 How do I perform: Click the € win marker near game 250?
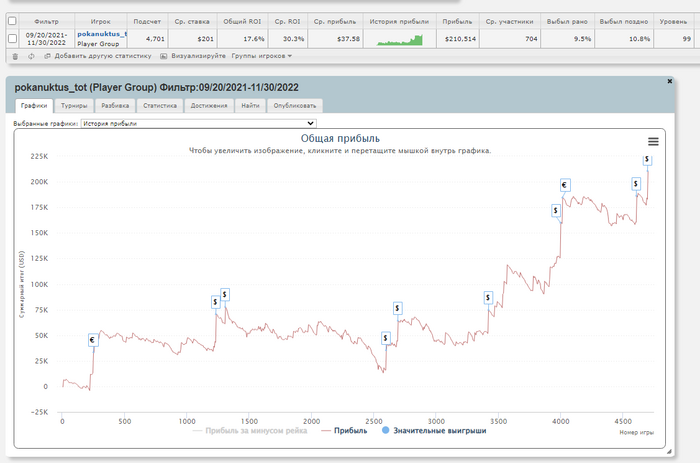click(93, 340)
